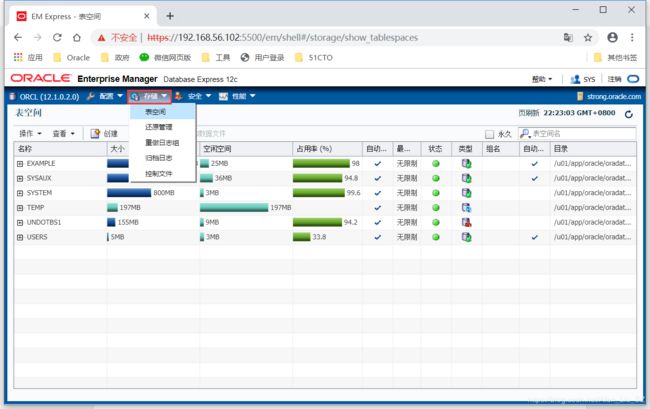Click the red 不安全 warning triangle

coord(102,38)
